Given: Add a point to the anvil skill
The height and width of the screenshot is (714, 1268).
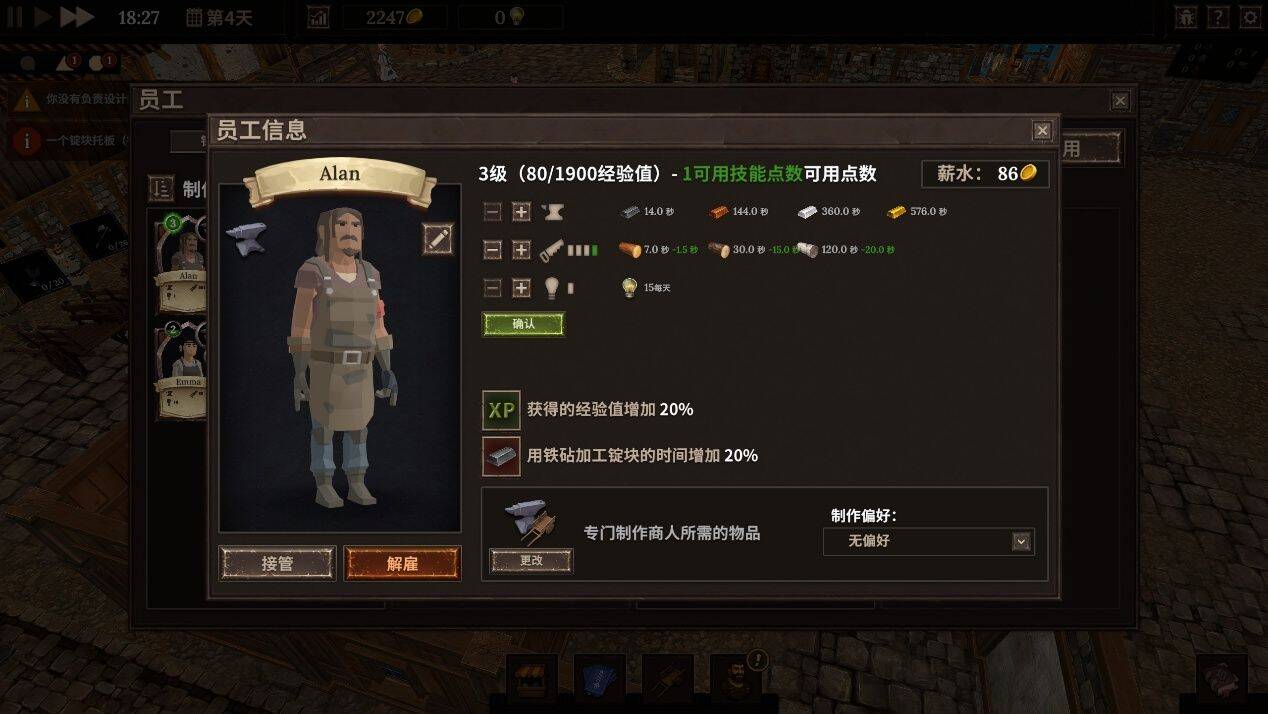Looking at the screenshot, I should click(x=521, y=212).
